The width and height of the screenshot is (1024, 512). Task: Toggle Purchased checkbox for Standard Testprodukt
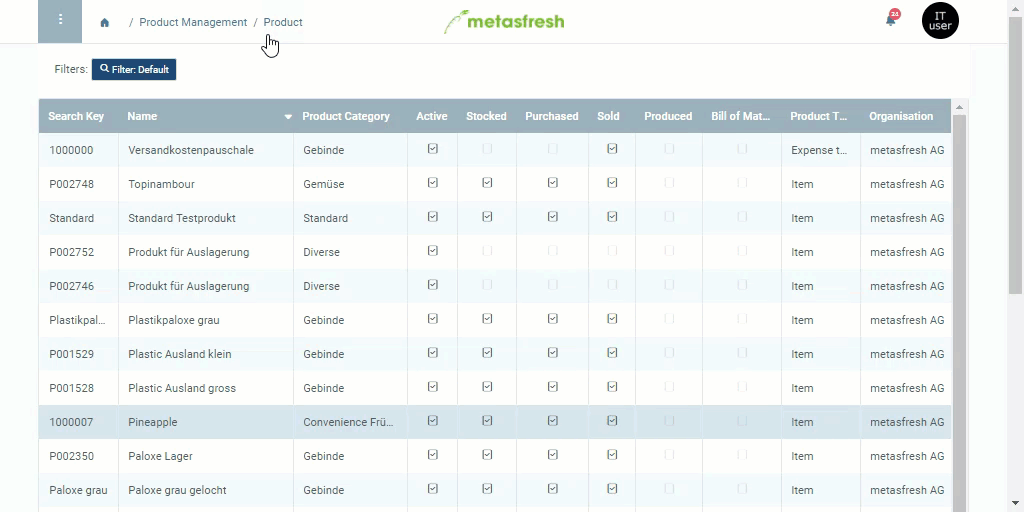(x=552, y=217)
